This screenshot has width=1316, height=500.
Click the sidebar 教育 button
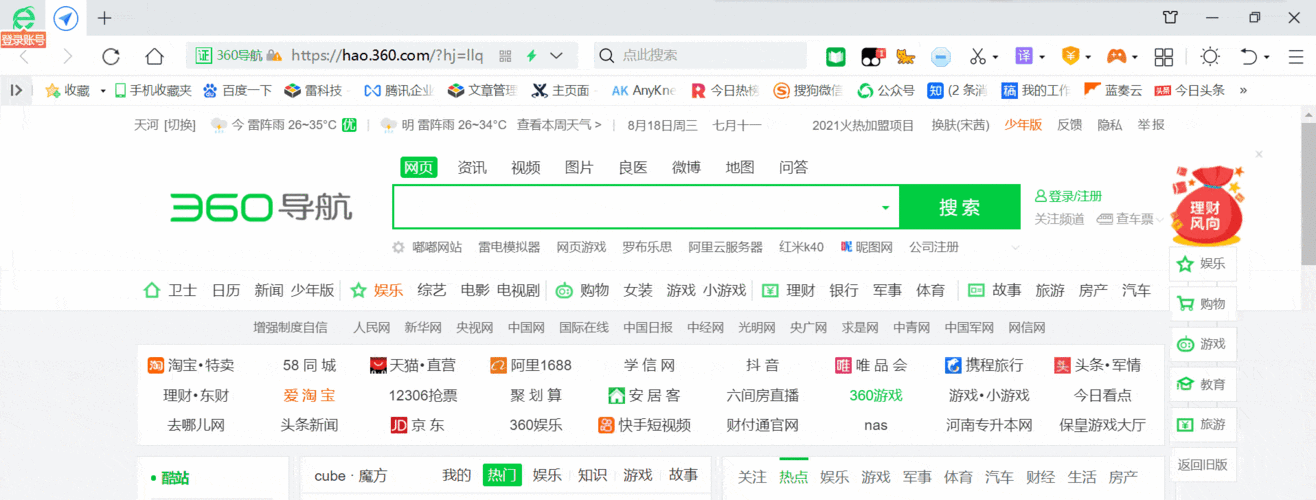(1203, 384)
